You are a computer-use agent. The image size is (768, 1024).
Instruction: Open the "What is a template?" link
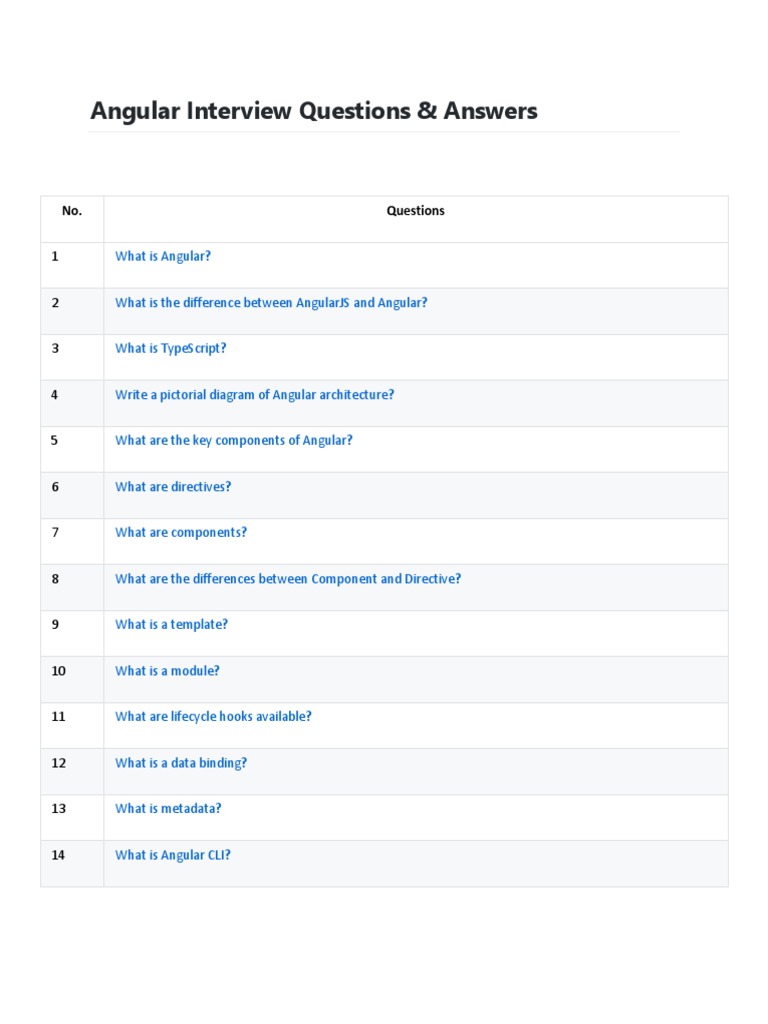tap(172, 624)
